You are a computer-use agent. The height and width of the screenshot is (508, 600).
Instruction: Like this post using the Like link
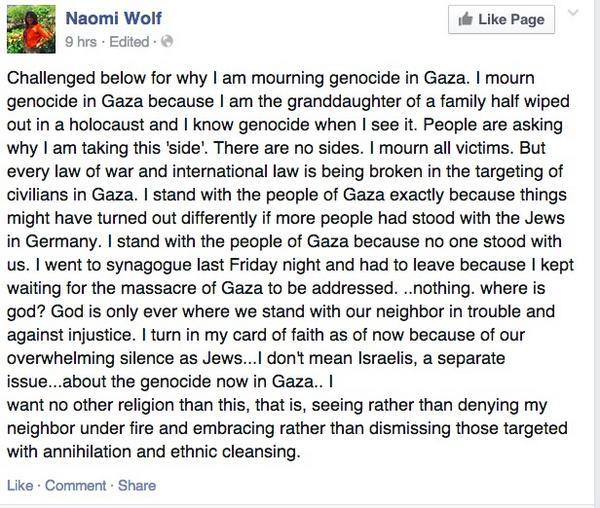click(20, 486)
